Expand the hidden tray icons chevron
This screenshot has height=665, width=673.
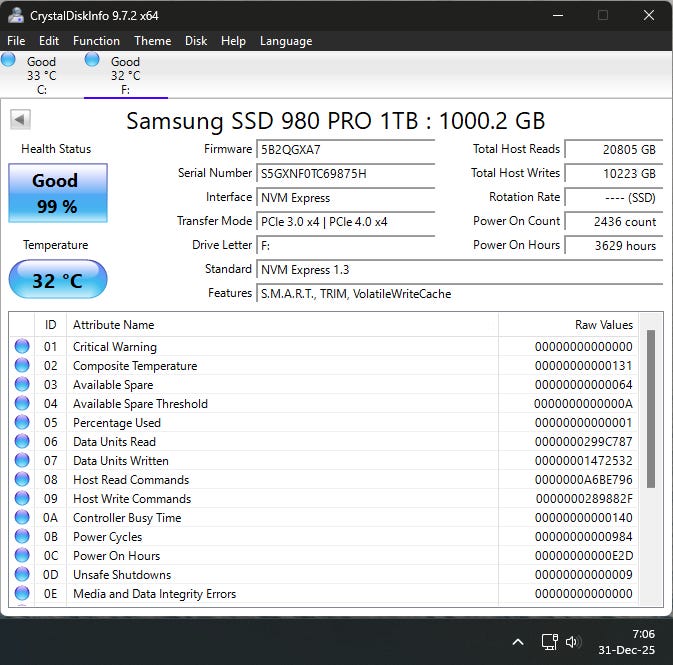point(518,642)
